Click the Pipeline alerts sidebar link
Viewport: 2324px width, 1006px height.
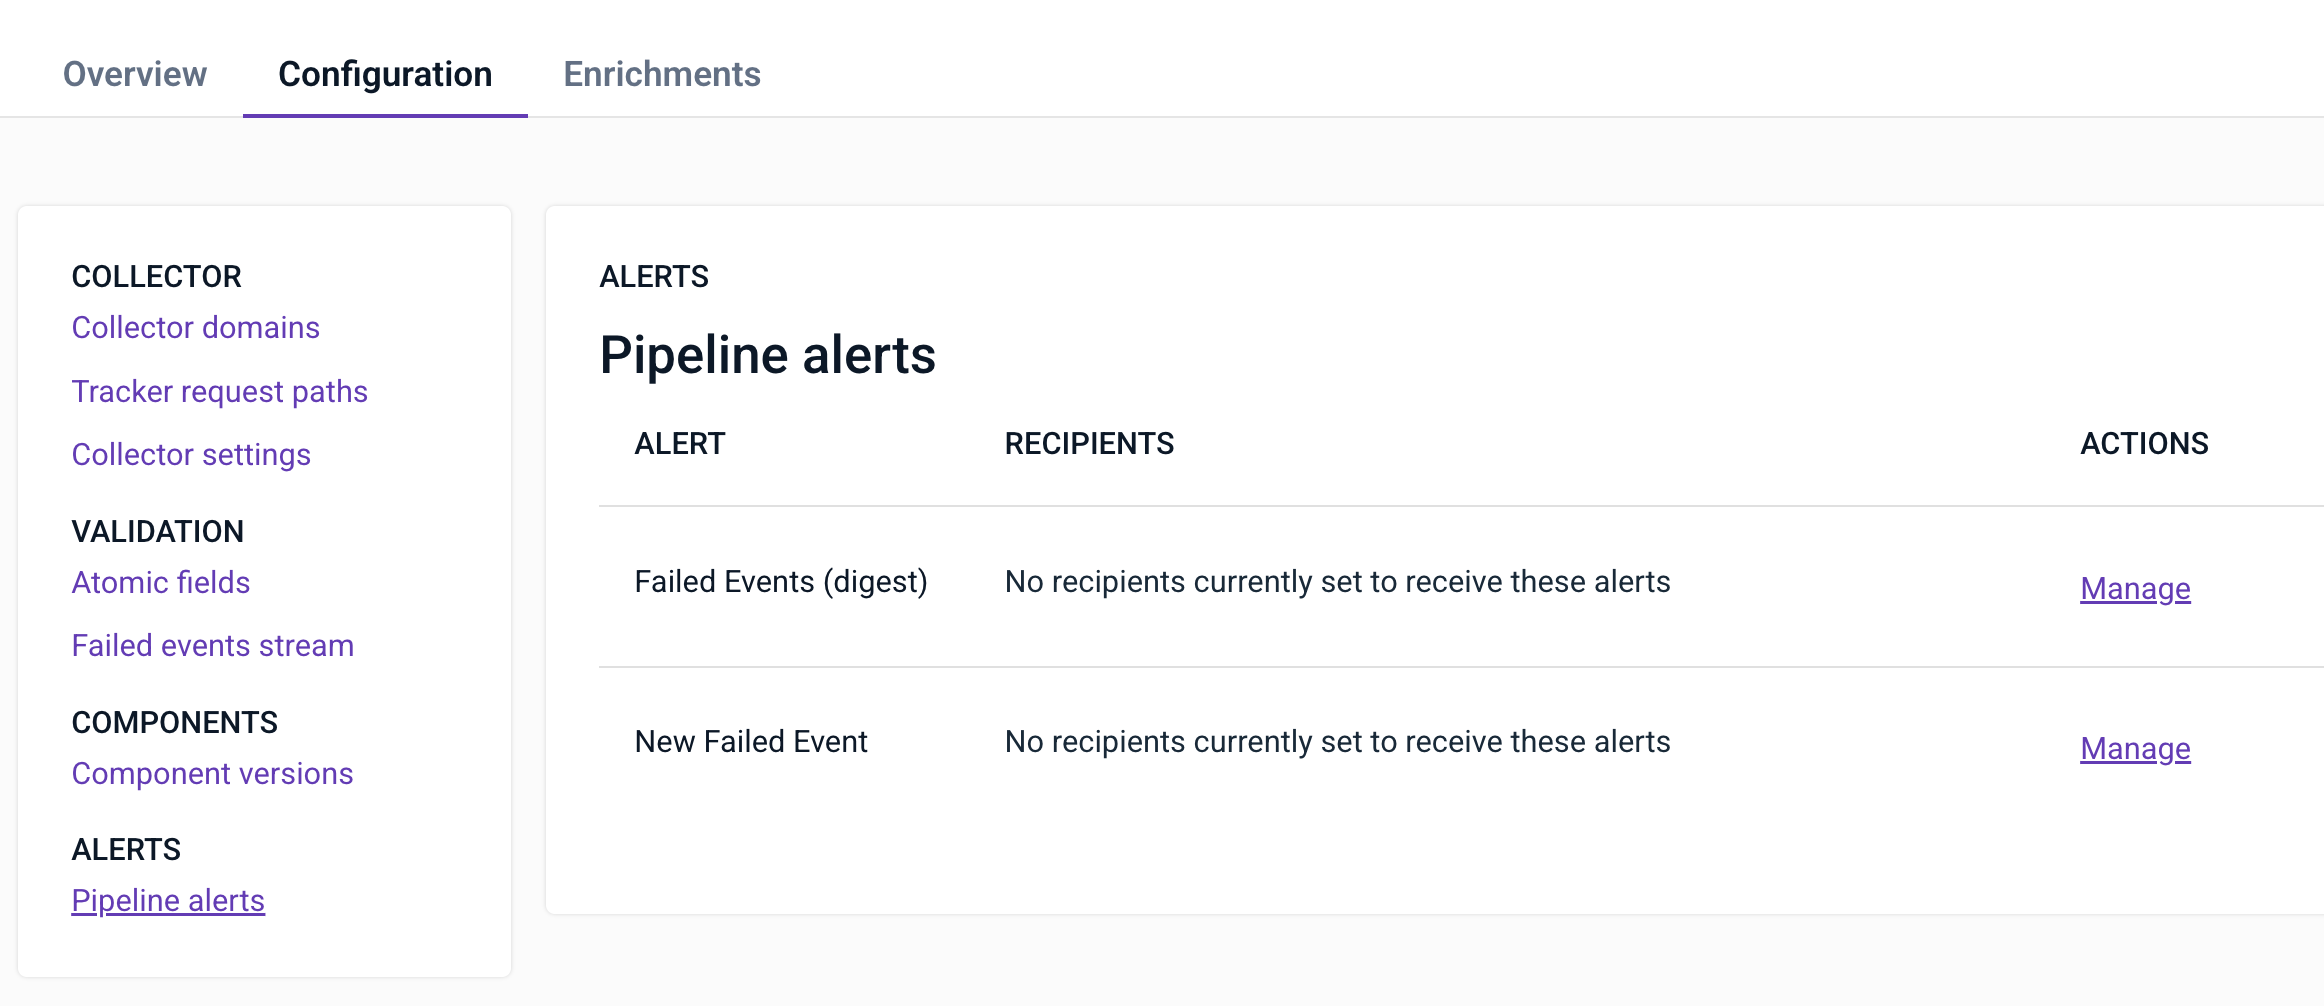tap(168, 901)
